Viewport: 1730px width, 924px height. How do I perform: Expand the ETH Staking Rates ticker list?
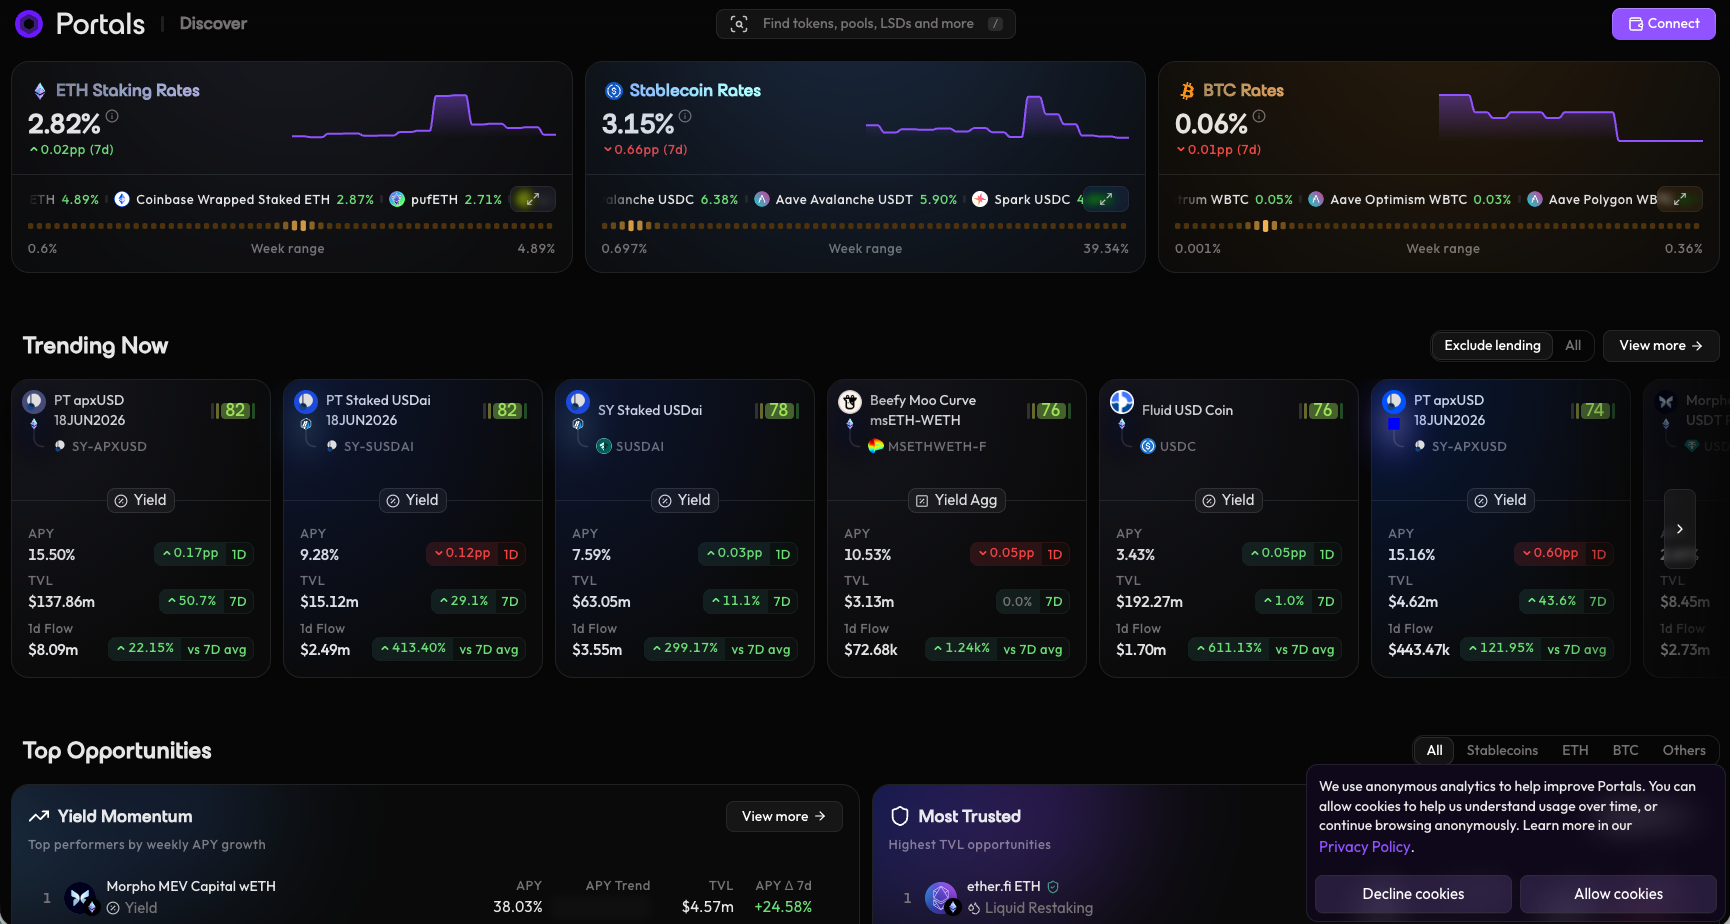point(533,199)
